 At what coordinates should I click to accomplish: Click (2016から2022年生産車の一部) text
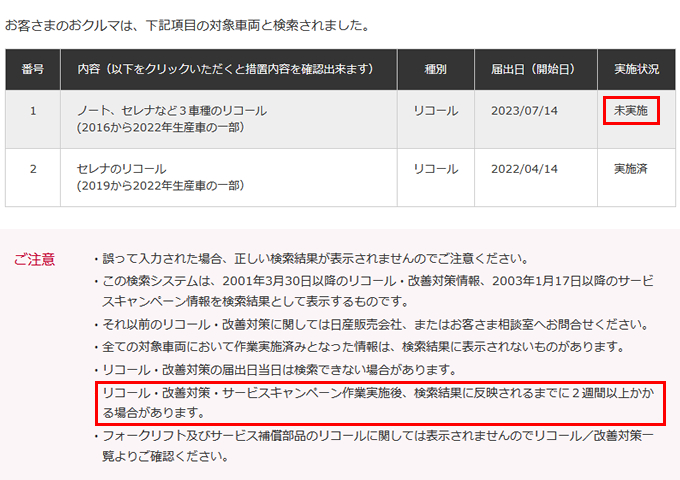160,127
